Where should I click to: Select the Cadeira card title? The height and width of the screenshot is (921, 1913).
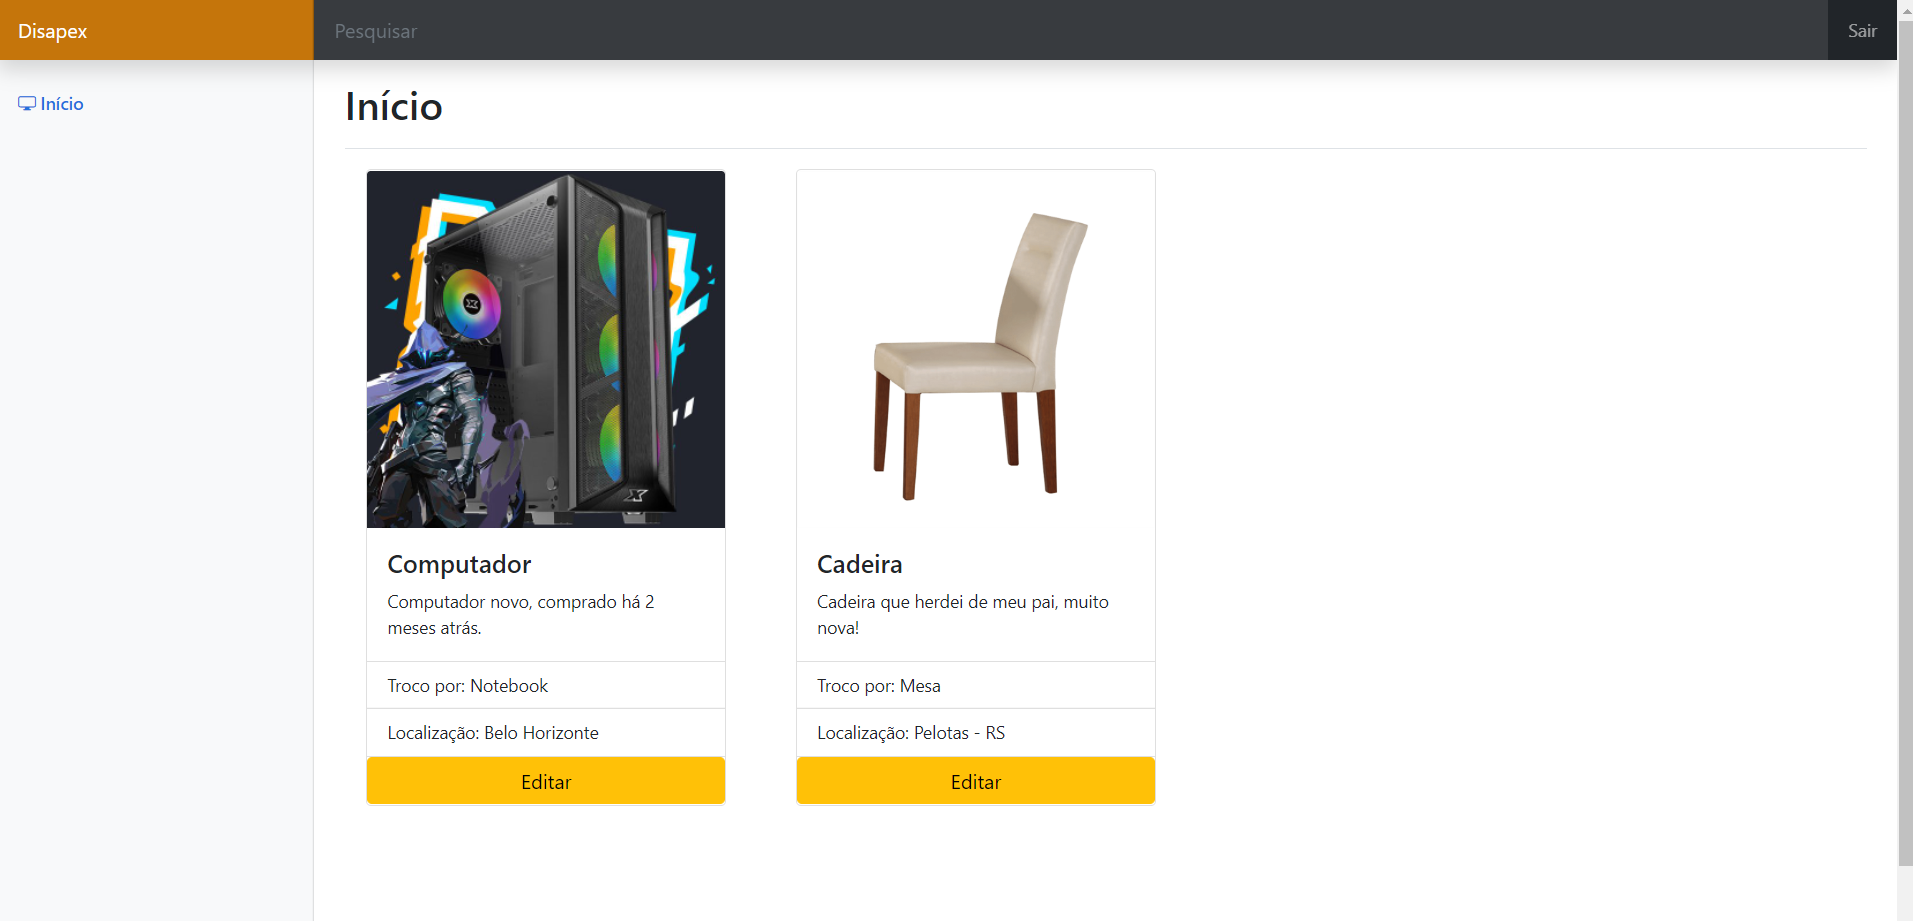coord(860,564)
